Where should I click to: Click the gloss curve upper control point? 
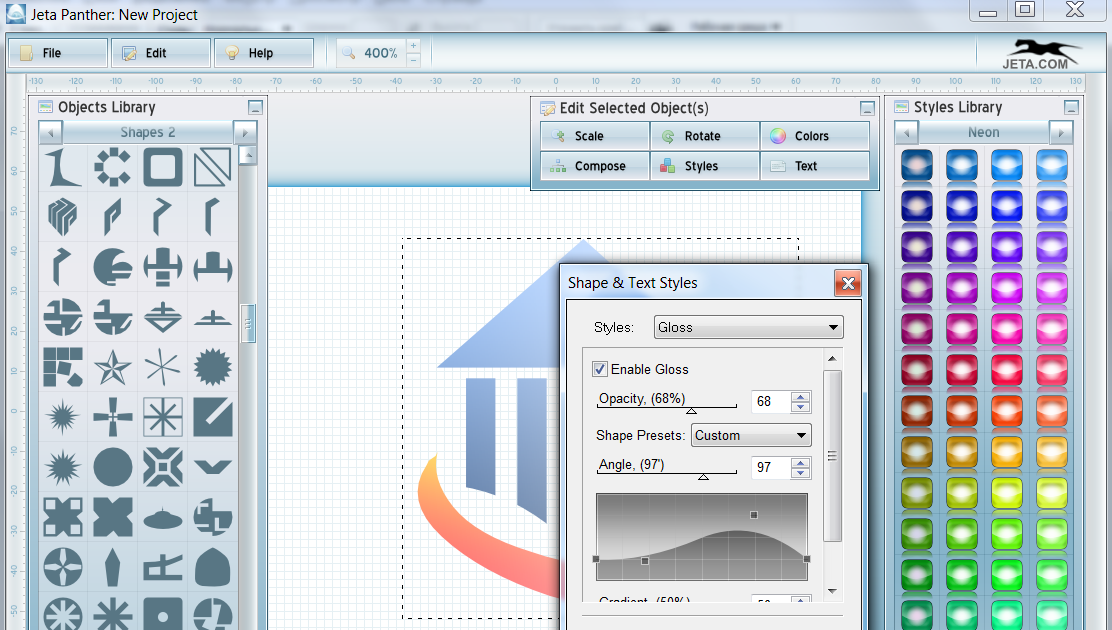(x=754, y=515)
